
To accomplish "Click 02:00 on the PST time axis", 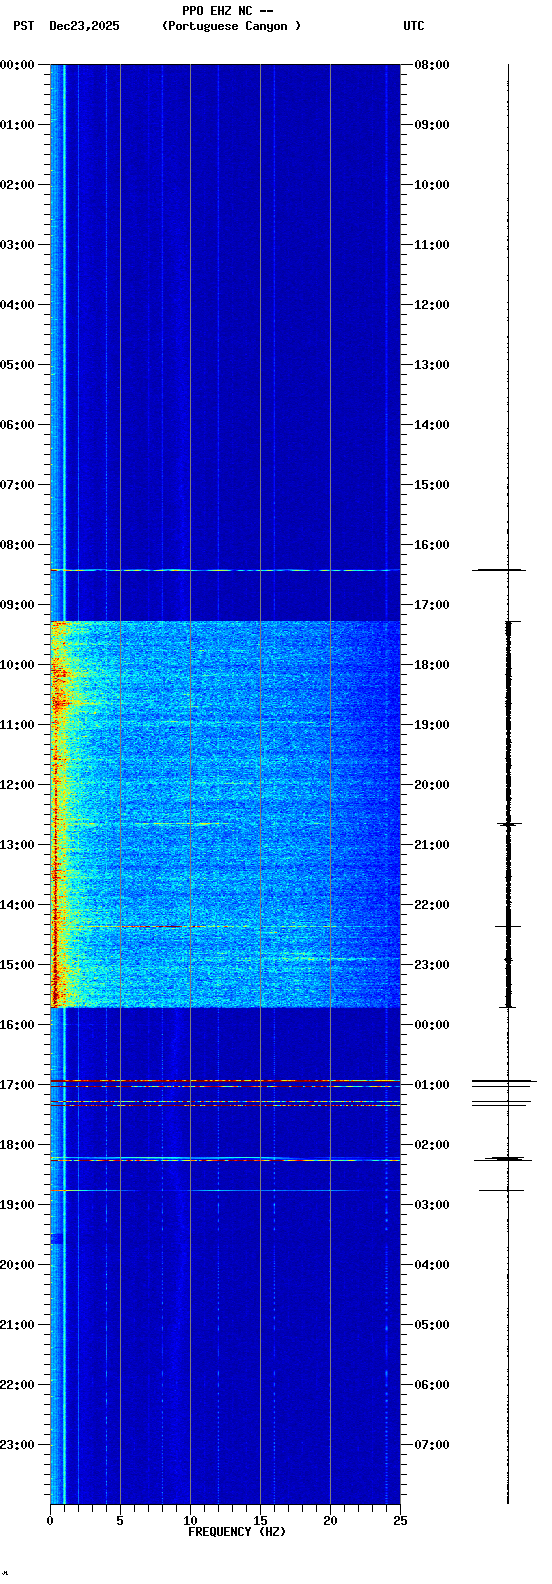I will [x=18, y=185].
